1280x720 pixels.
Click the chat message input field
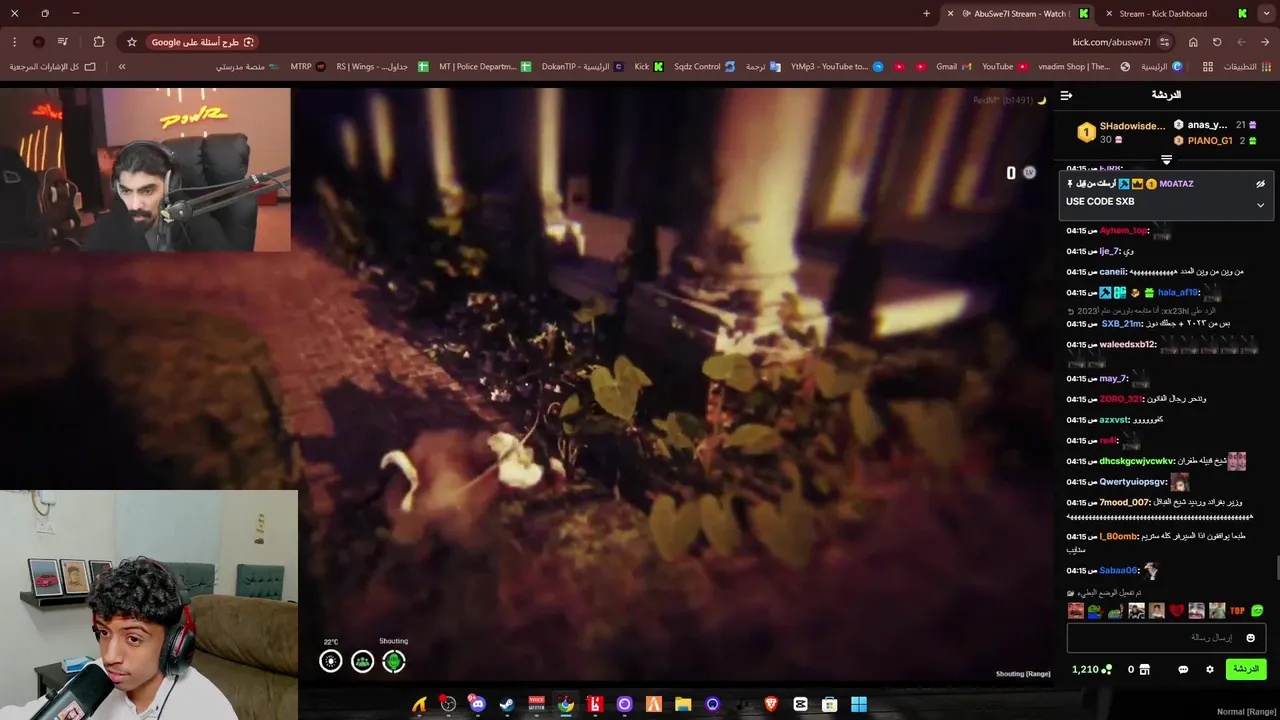tap(1167, 638)
